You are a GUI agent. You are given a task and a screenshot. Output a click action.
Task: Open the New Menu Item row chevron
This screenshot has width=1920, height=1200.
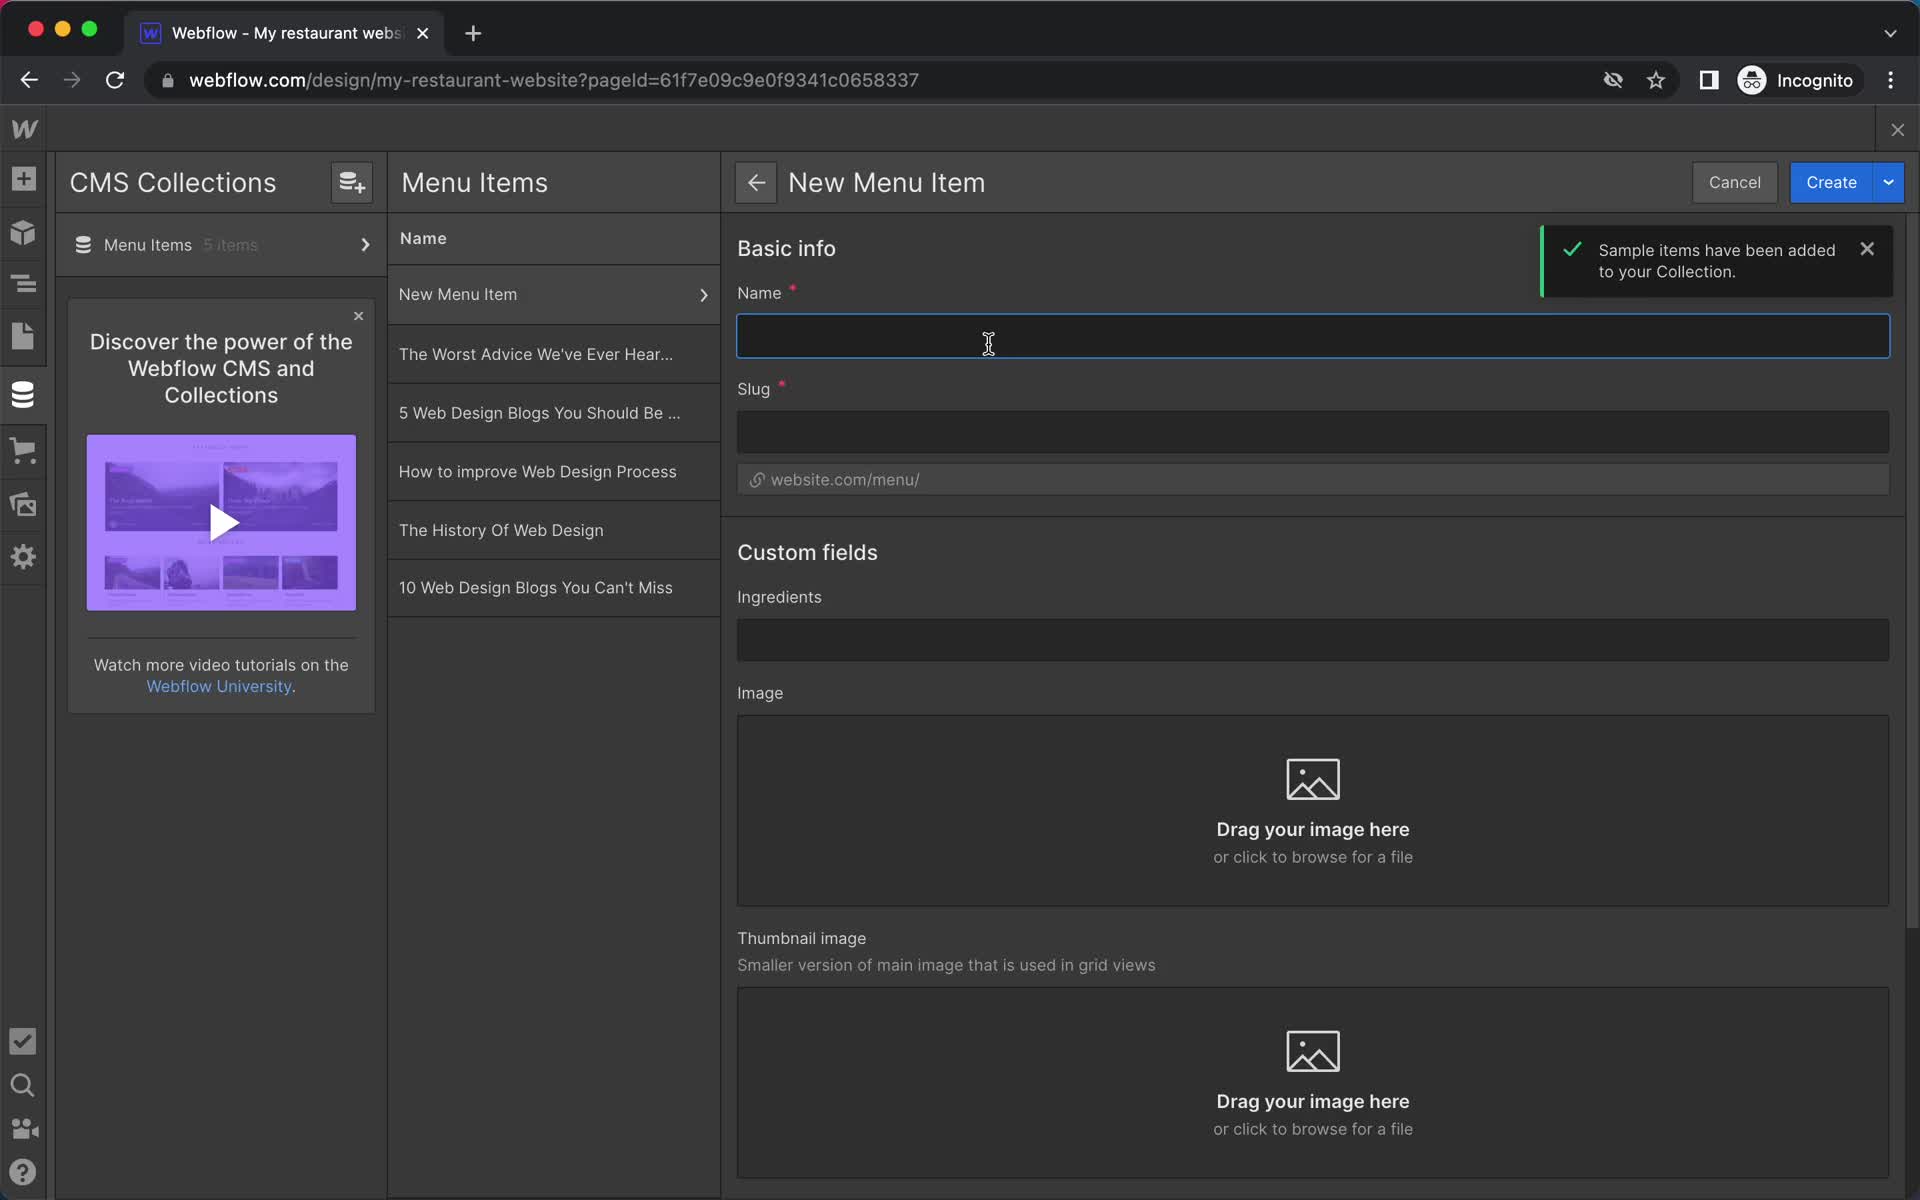coord(704,295)
